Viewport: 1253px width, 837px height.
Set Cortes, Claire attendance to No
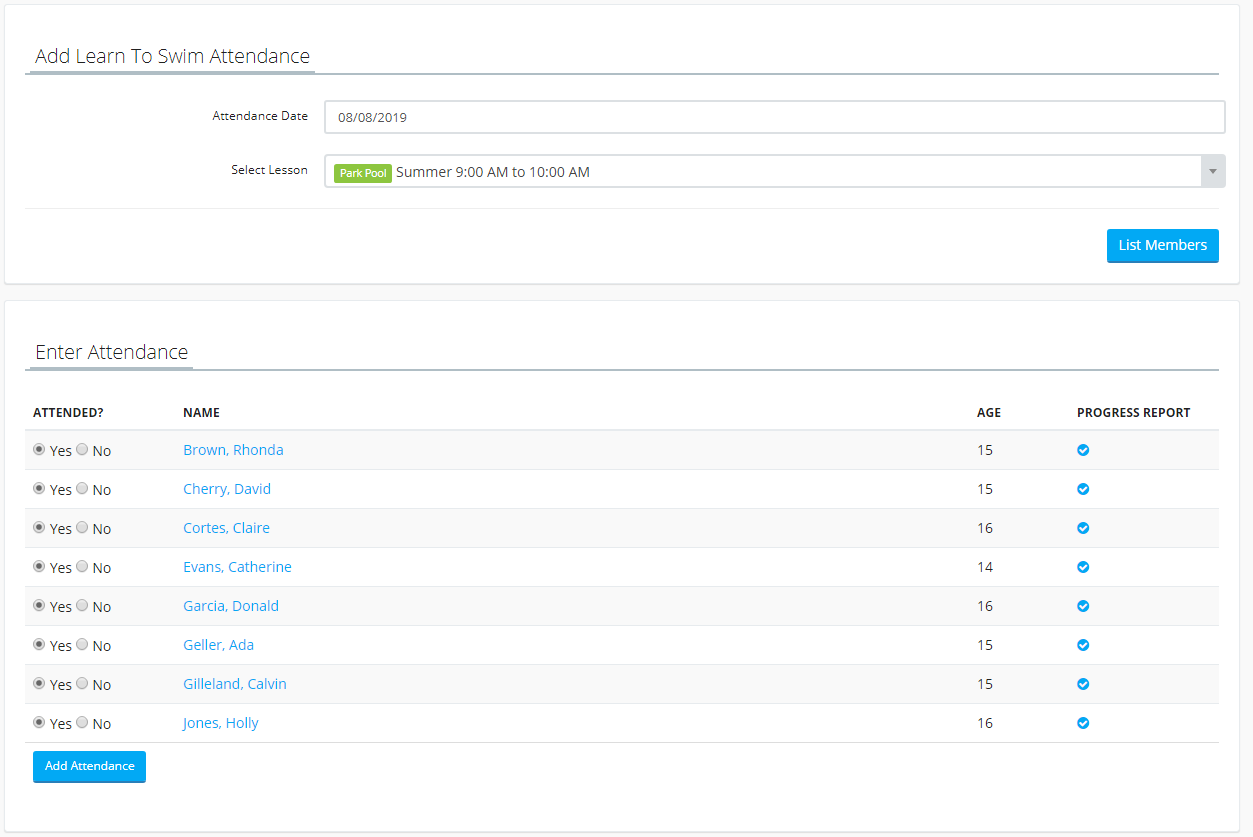click(x=82, y=527)
